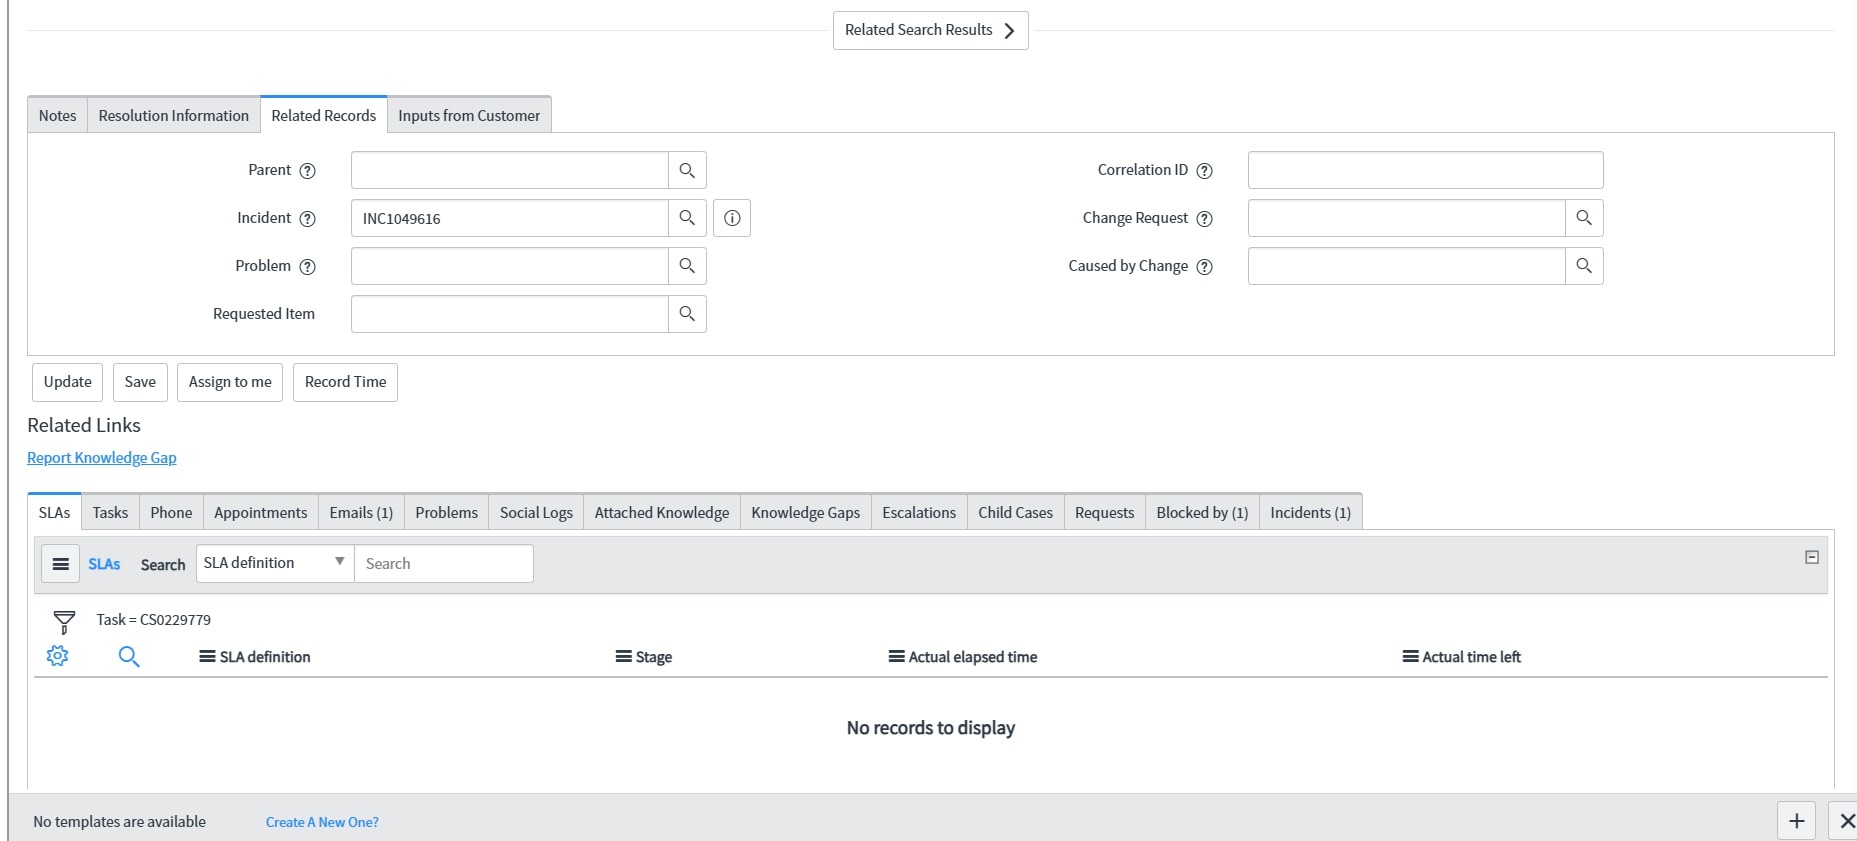
Task: Click the SLA list funnel filter icon
Action: [x=64, y=622]
